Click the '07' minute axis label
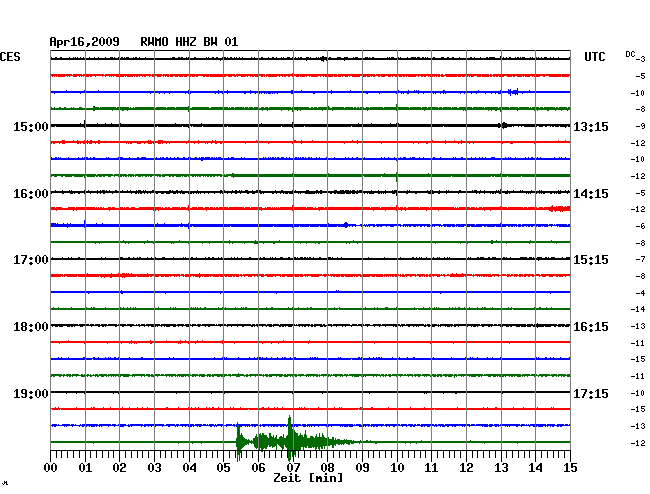The image size is (650, 494). (293, 468)
